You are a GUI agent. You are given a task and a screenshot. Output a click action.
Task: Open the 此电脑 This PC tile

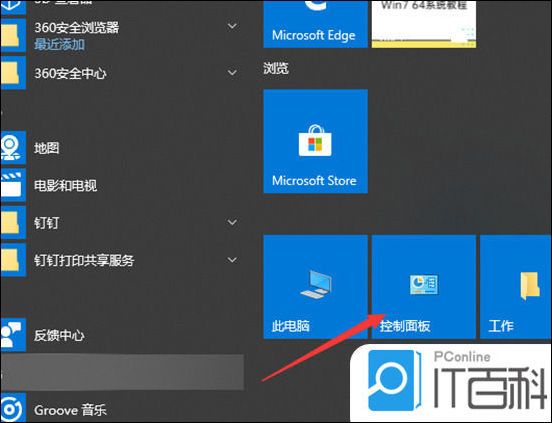pos(315,287)
